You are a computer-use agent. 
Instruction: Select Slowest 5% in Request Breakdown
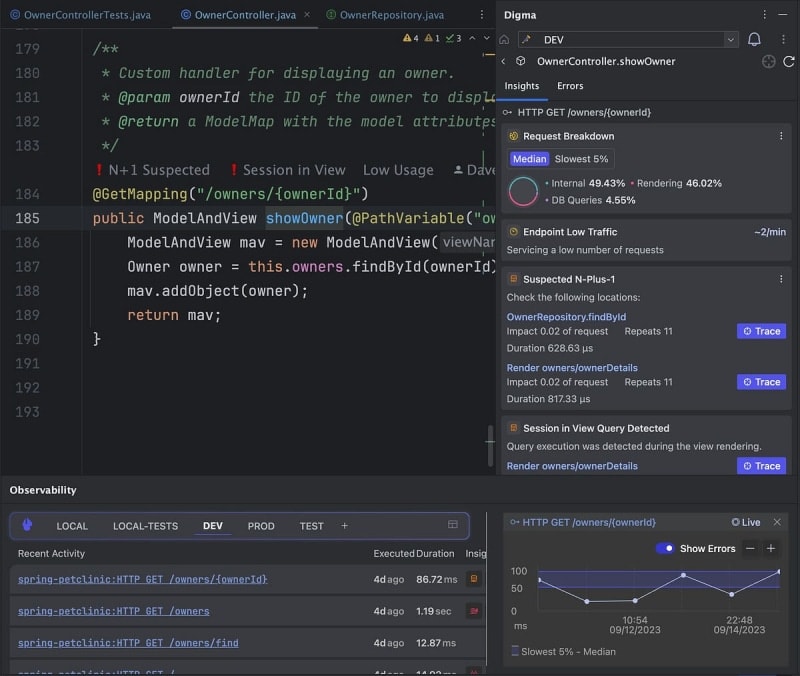[x=581, y=159]
